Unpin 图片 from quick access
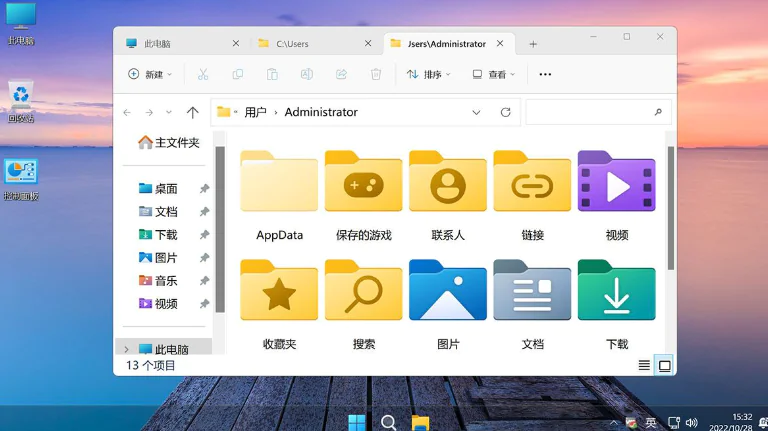The height and width of the screenshot is (431, 768). click(204, 258)
